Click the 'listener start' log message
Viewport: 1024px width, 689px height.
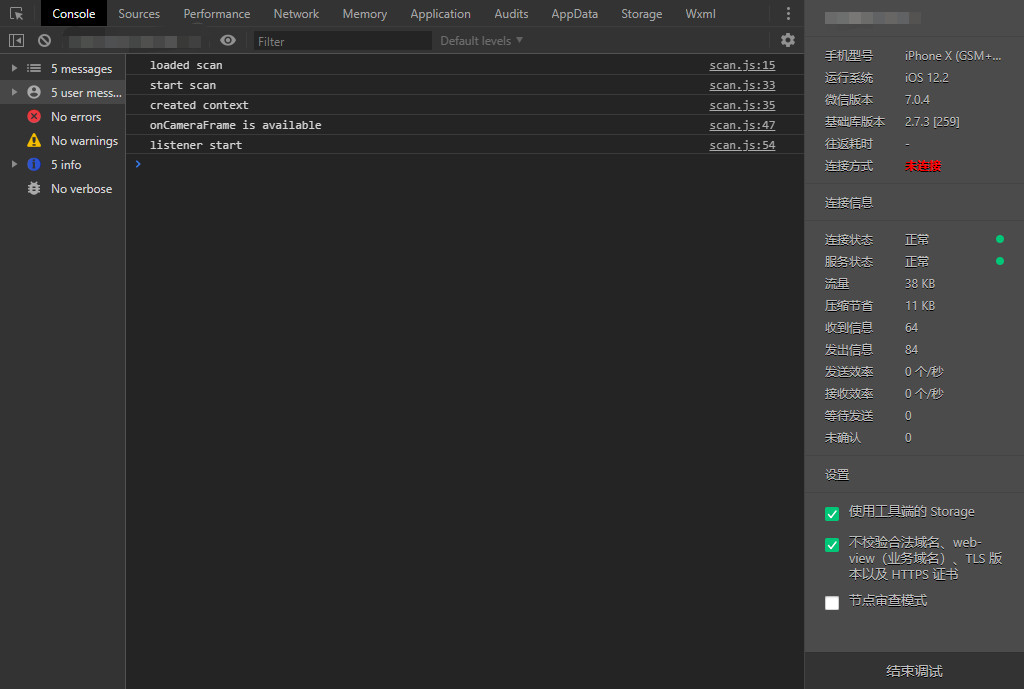click(x=196, y=145)
